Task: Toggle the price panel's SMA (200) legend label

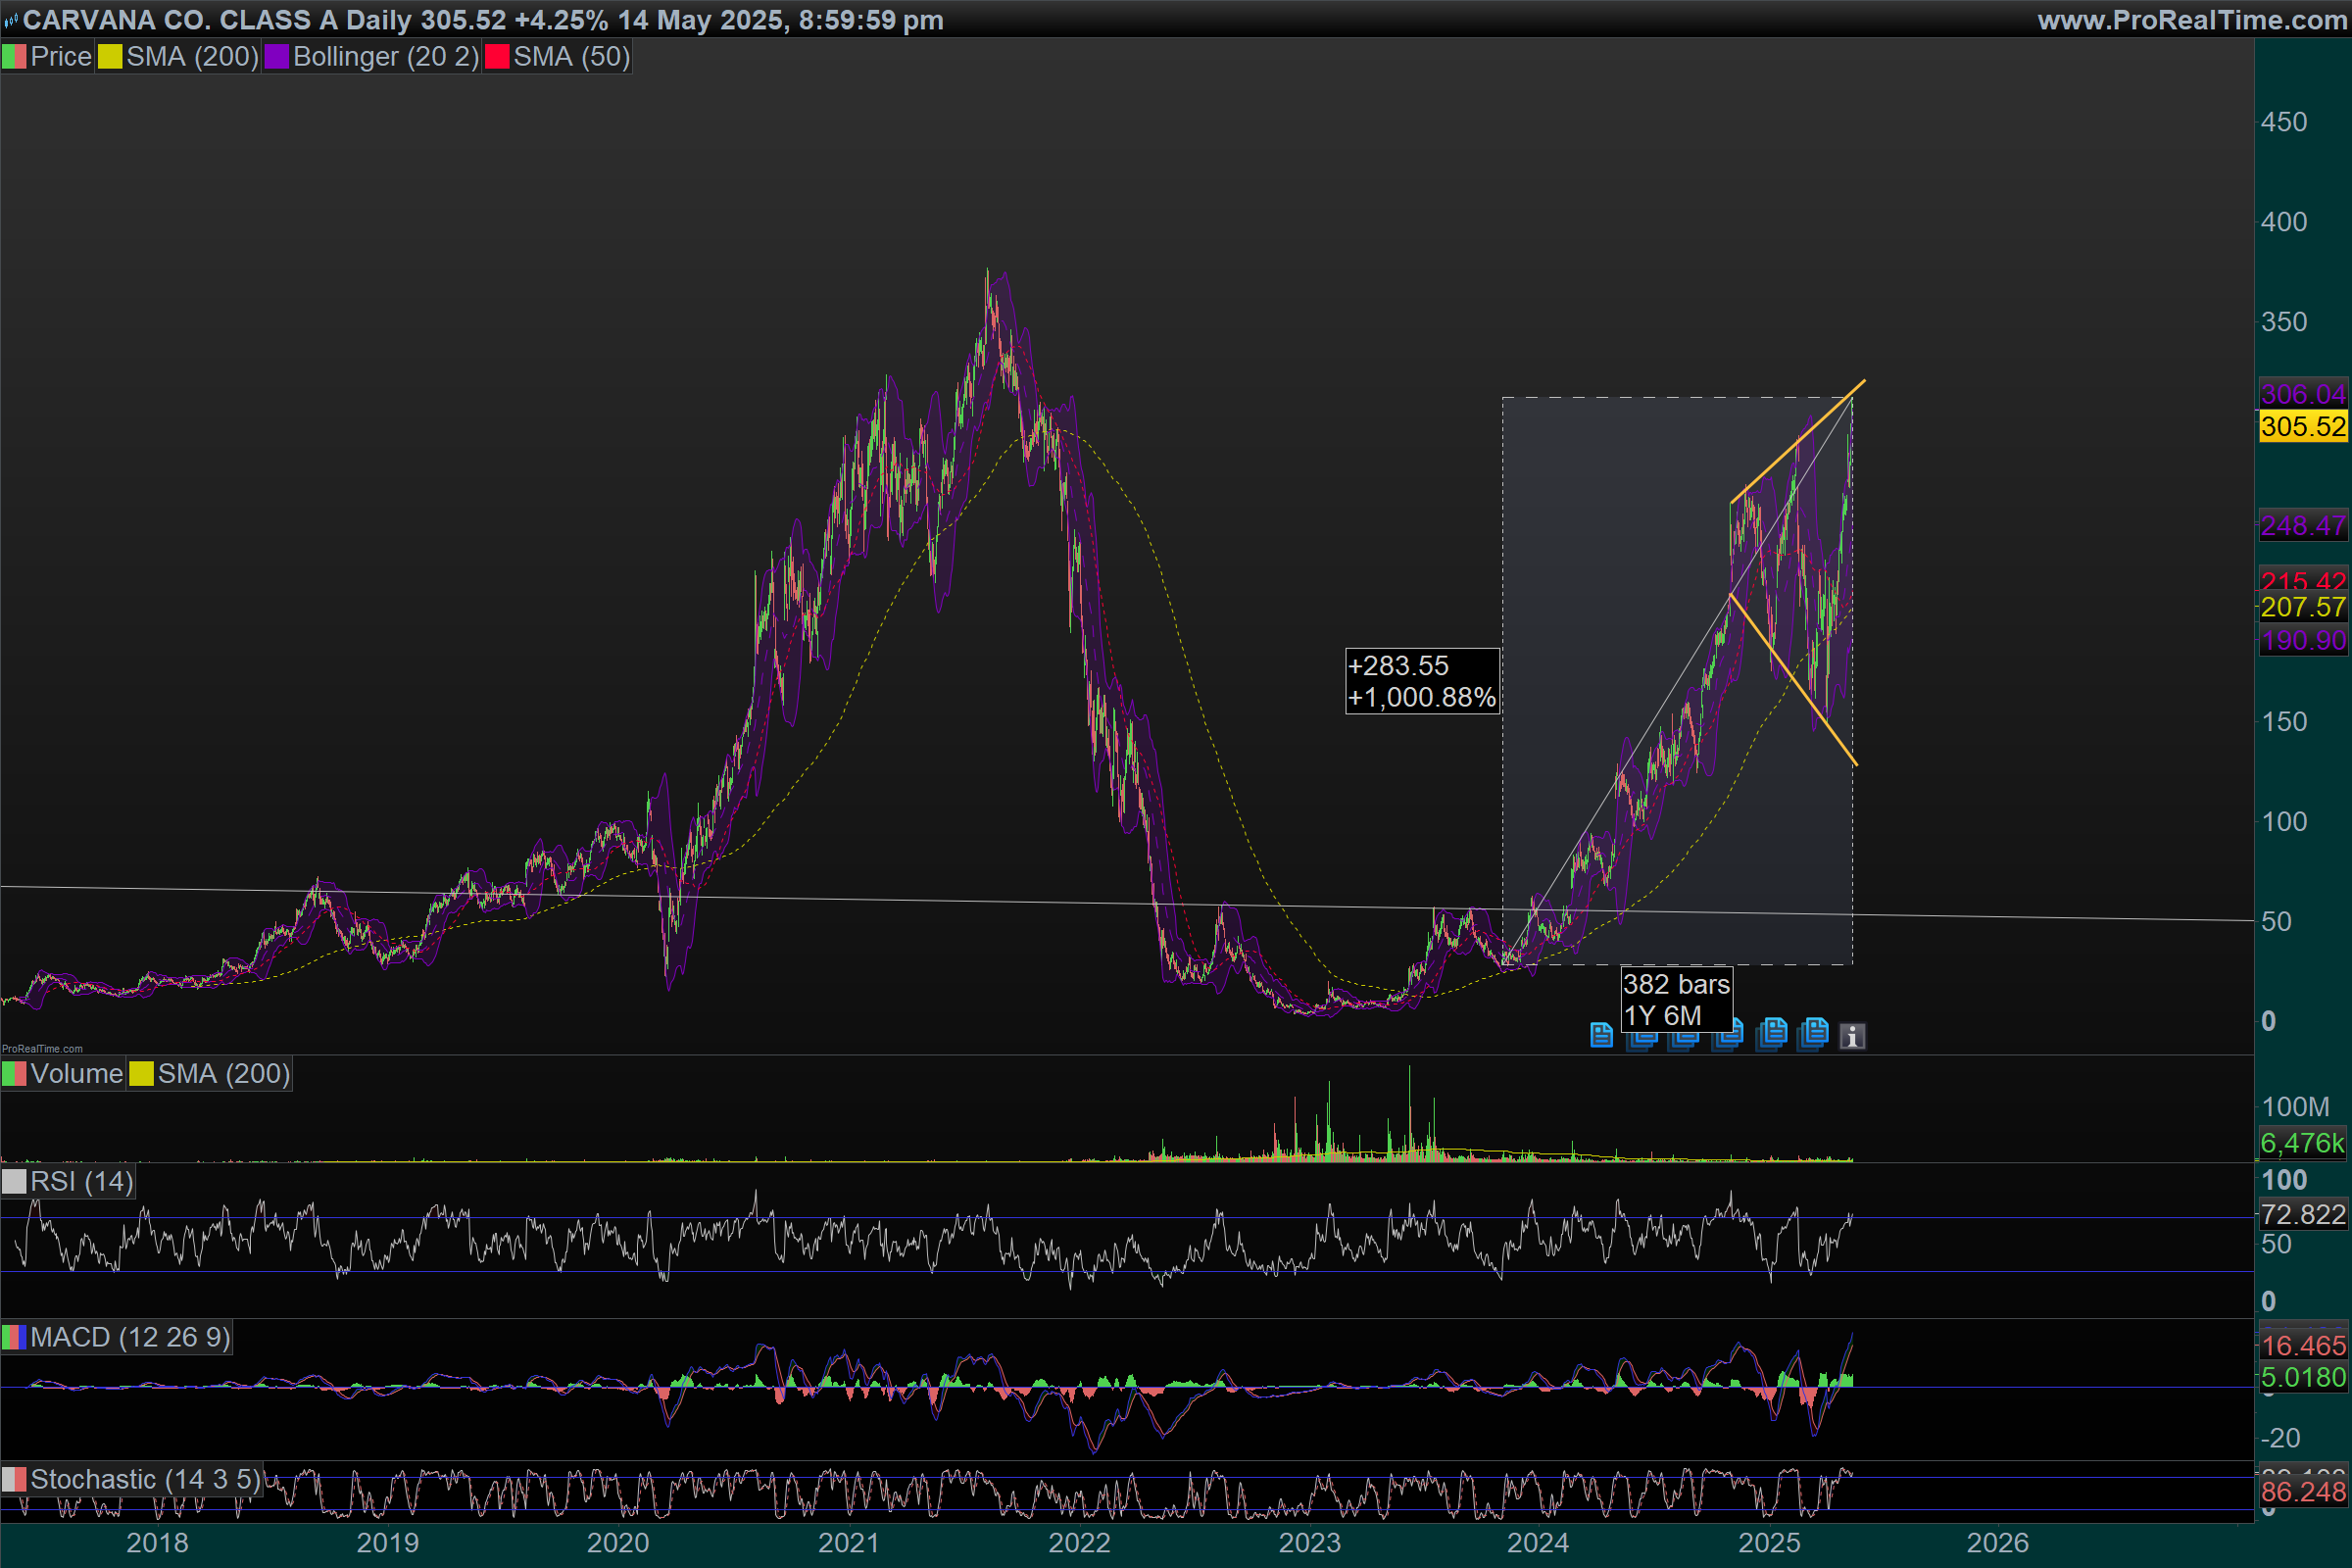Action: pyautogui.click(x=192, y=57)
